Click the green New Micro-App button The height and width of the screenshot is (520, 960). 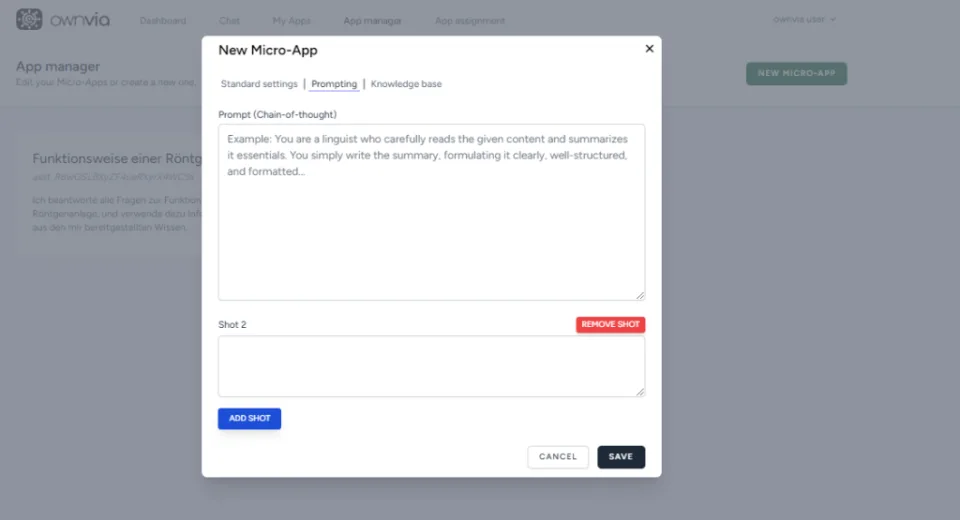[797, 73]
